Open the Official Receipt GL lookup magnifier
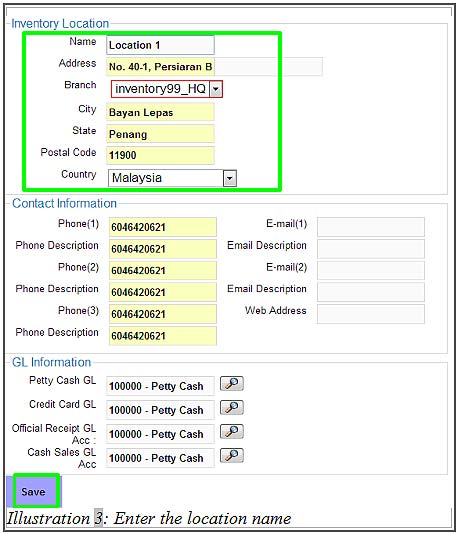 click(232, 431)
